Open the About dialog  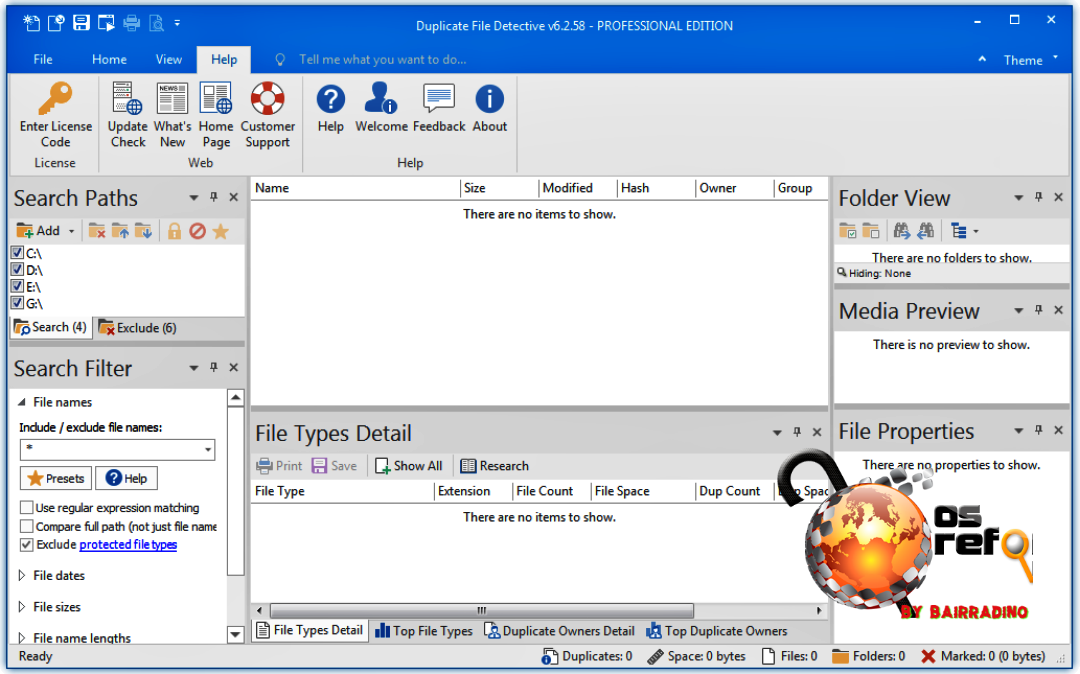pyautogui.click(x=490, y=108)
